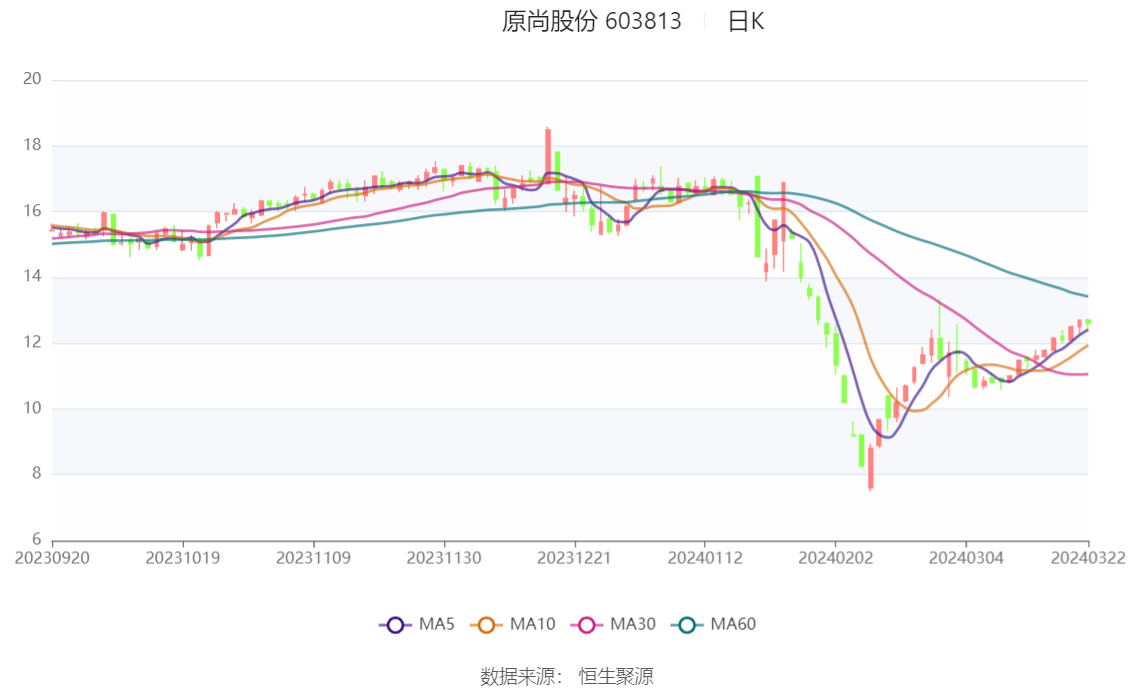The height and width of the screenshot is (689, 1134).
Task: Click x-axis date label 20230920
Action: coord(52,558)
